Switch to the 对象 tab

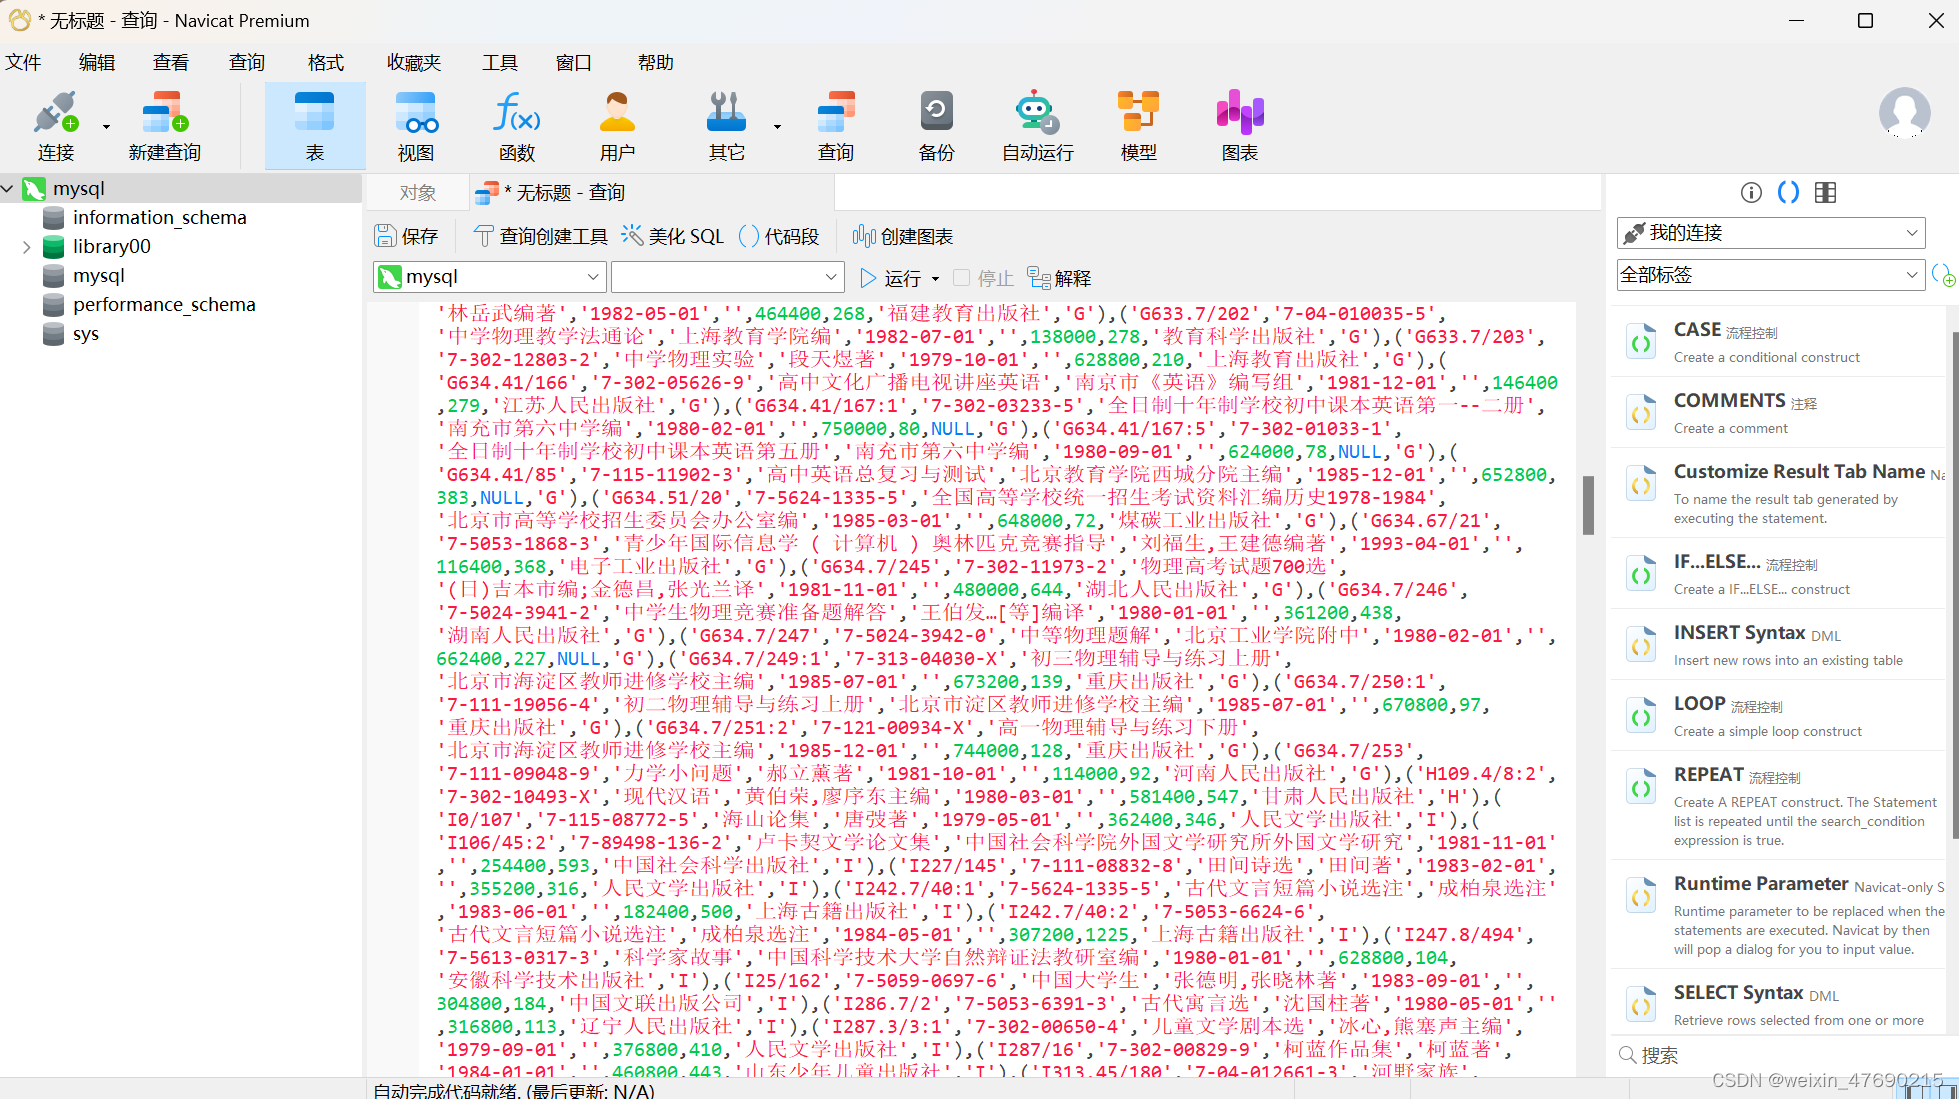[417, 193]
